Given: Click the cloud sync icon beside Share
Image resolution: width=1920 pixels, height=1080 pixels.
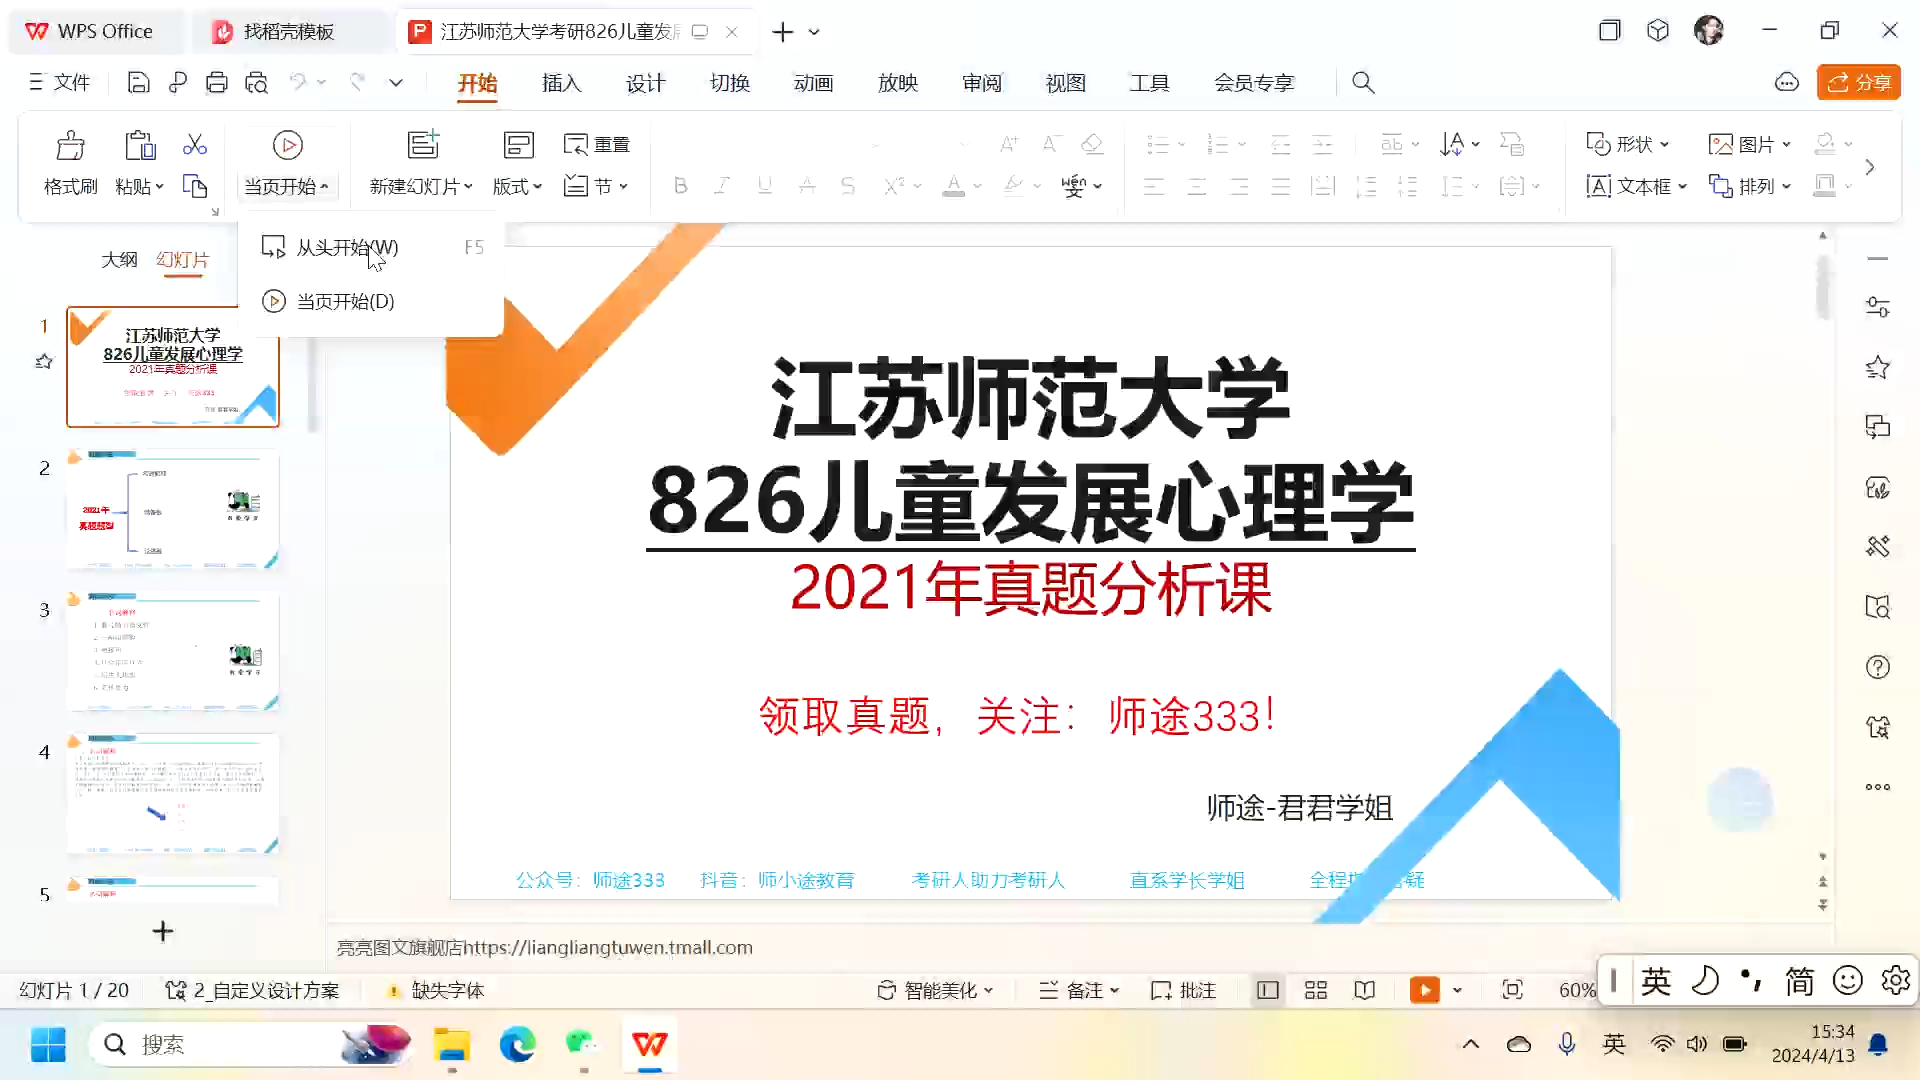Looking at the screenshot, I should [1787, 83].
